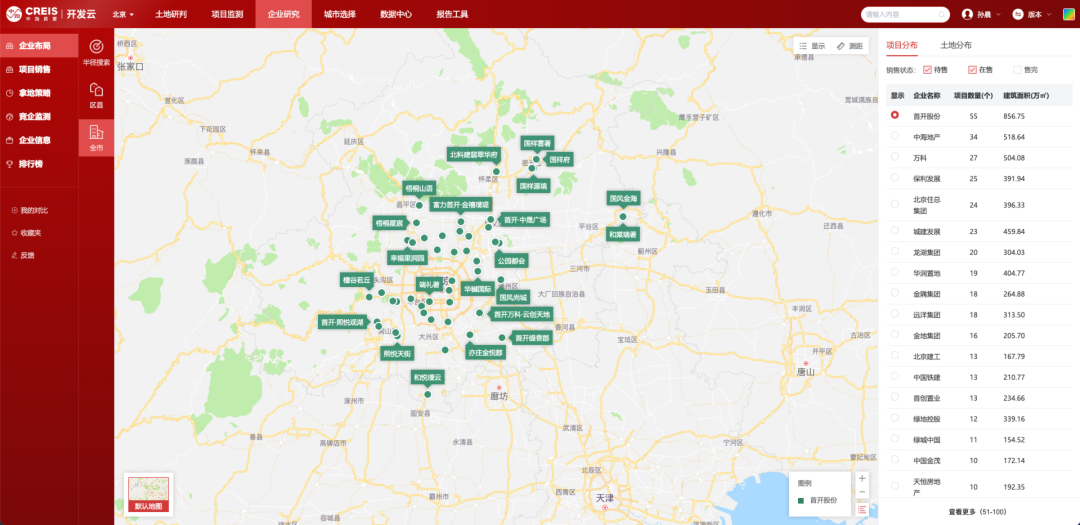The image size is (1080, 525).
Task: Click the 檀谷若丘 project marker
Action: tap(357, 280)
